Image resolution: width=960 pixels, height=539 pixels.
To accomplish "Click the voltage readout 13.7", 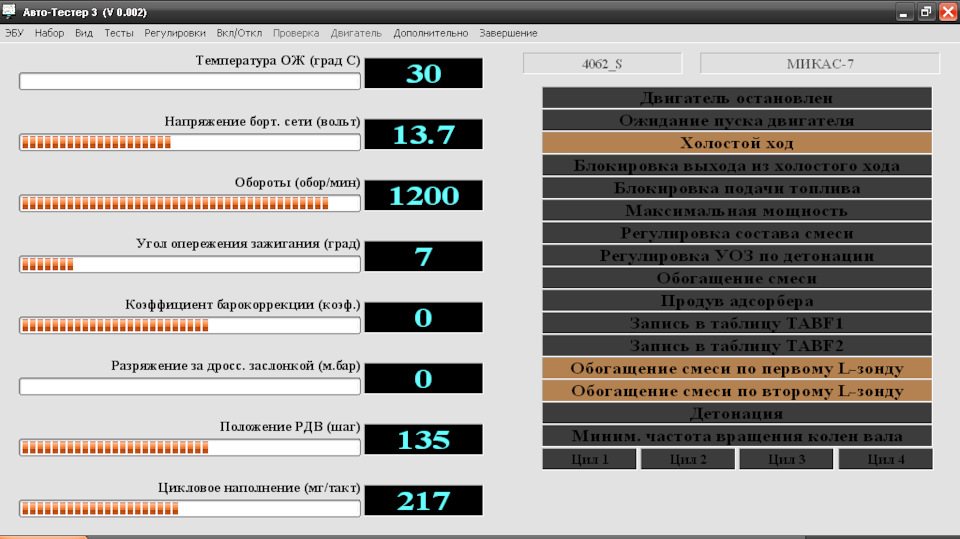I will click(424, 134).
